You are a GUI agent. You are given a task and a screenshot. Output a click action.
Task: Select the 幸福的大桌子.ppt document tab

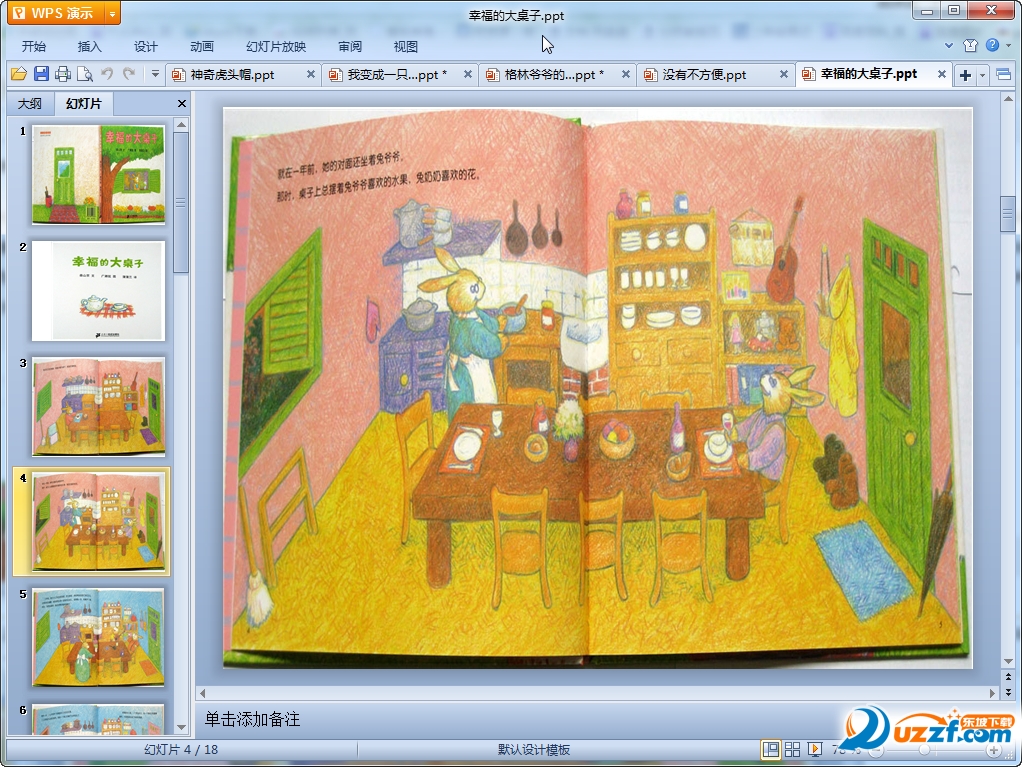click(x=868, y=74)
